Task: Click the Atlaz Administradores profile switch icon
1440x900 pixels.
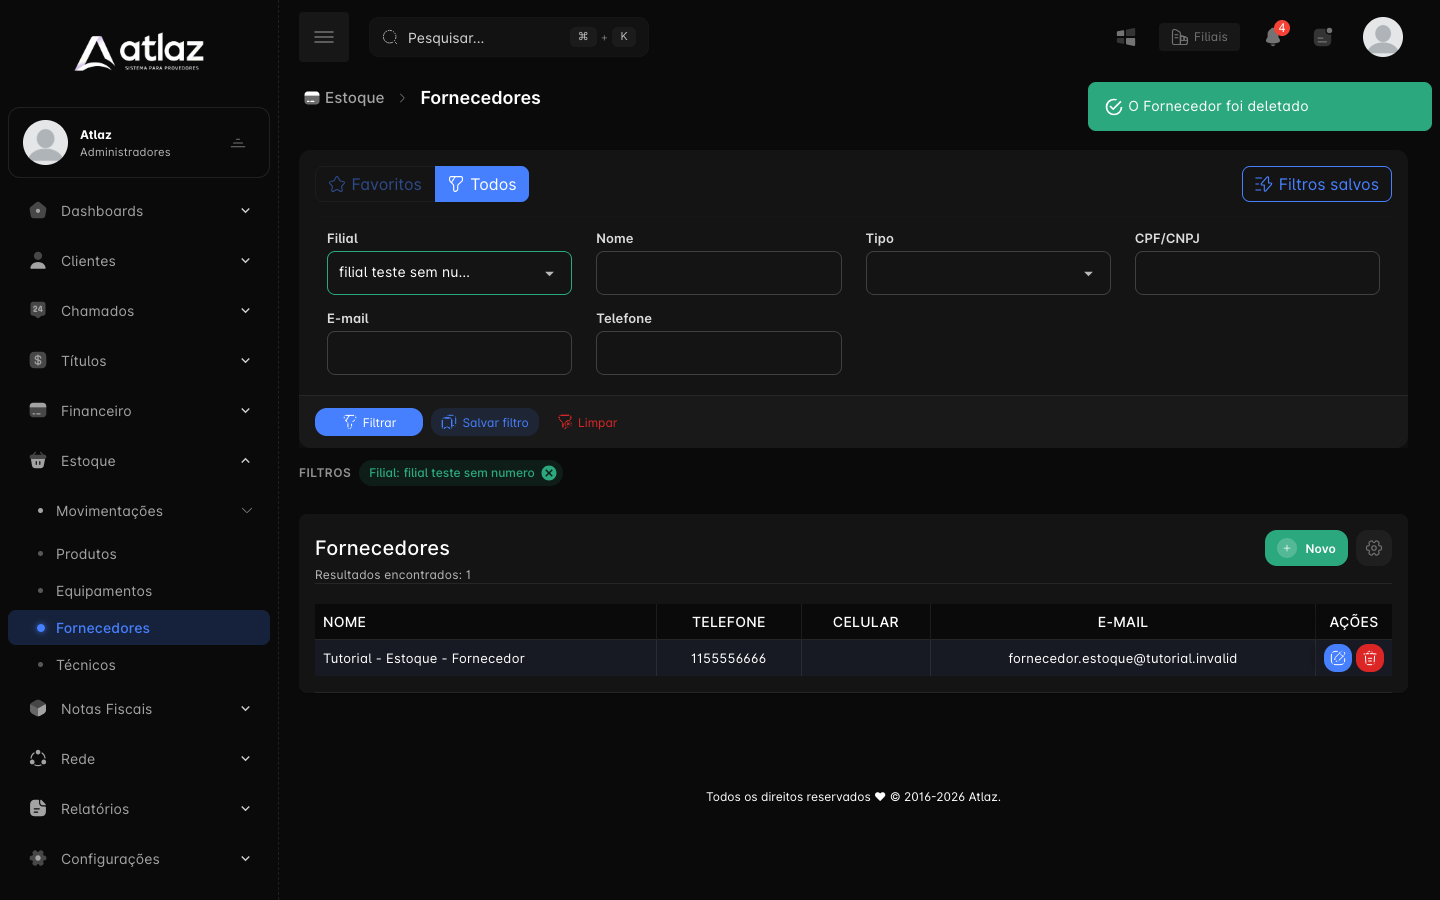Action: coord(238,143)
